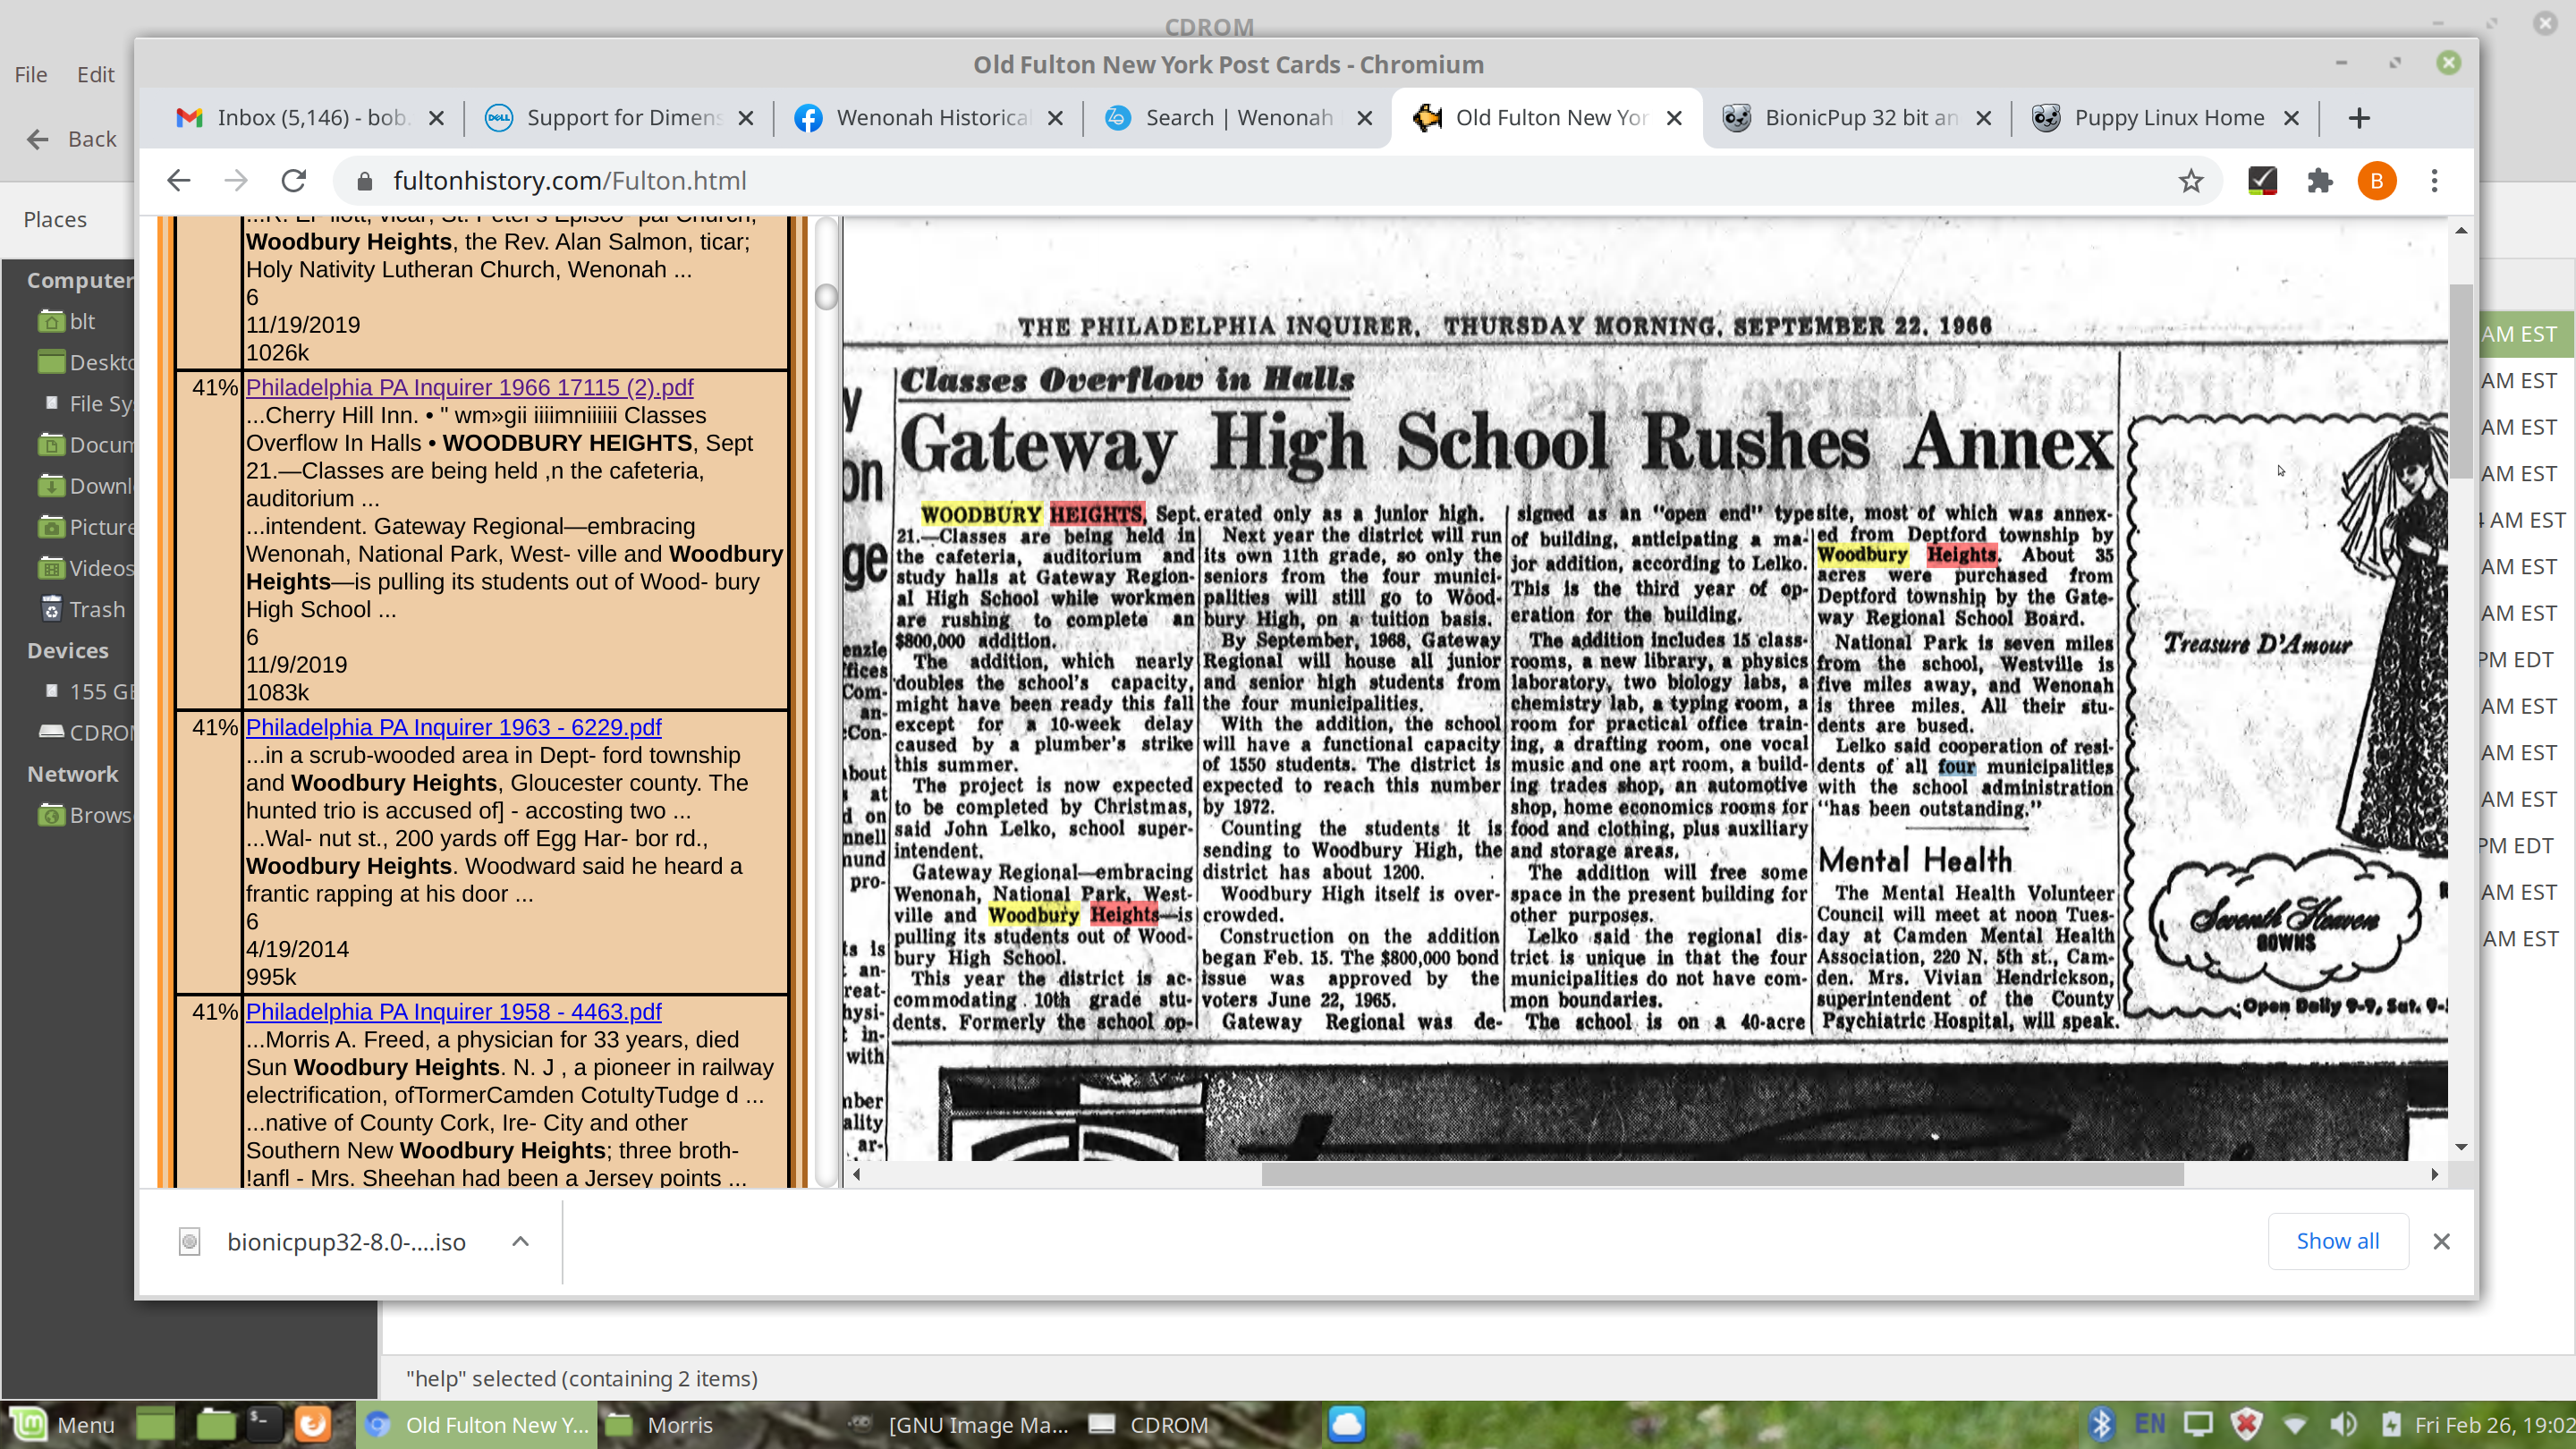Viewport: 2576px width, 1449px height.
Task: Switch to Support for Dimension tab
Action: pos(618,118)
